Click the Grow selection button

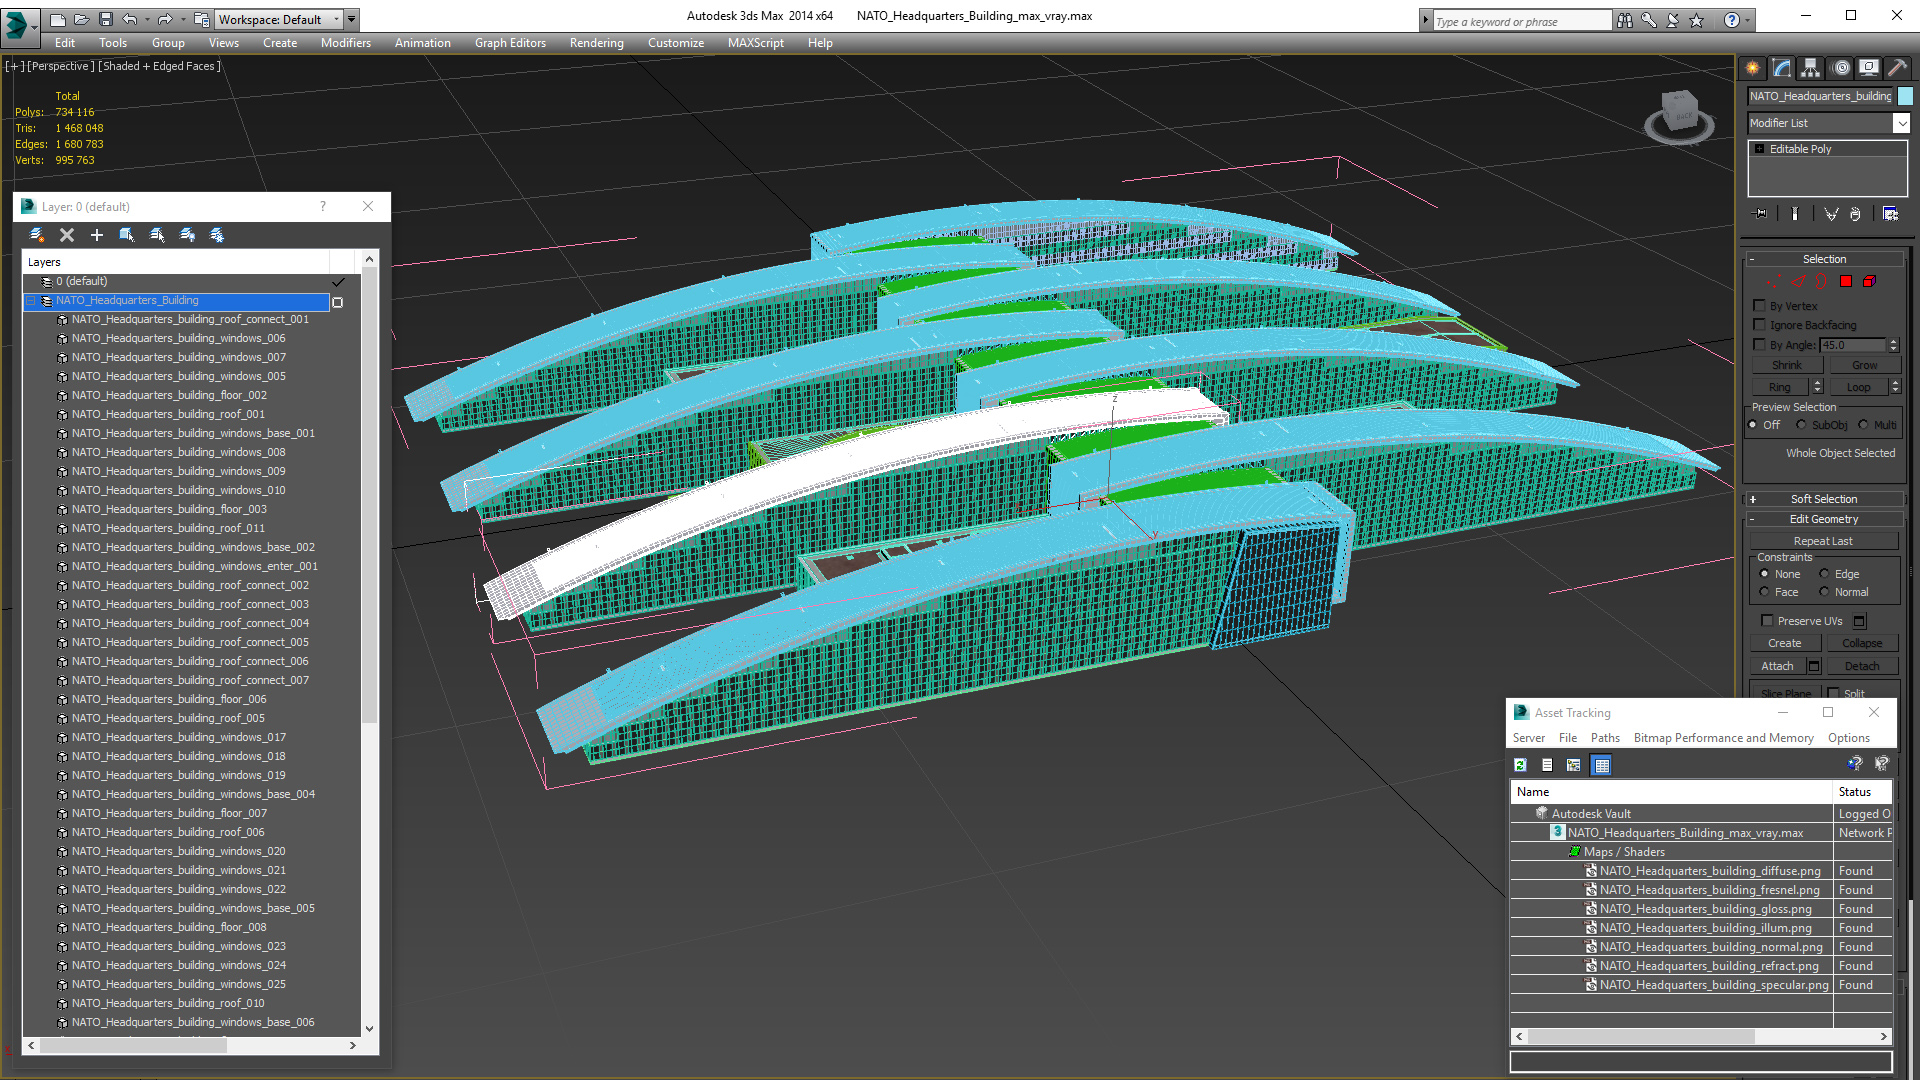point(1864,366)
